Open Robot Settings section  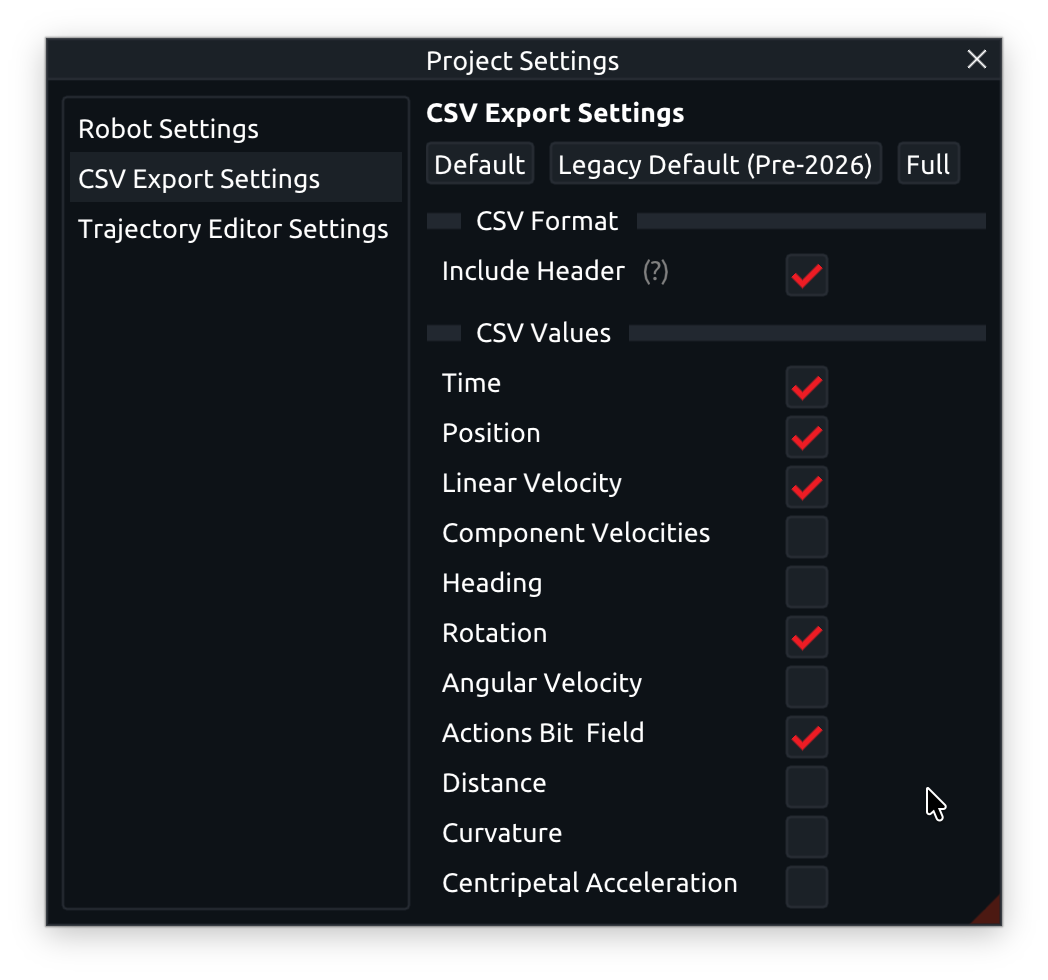tap(168, 129)
